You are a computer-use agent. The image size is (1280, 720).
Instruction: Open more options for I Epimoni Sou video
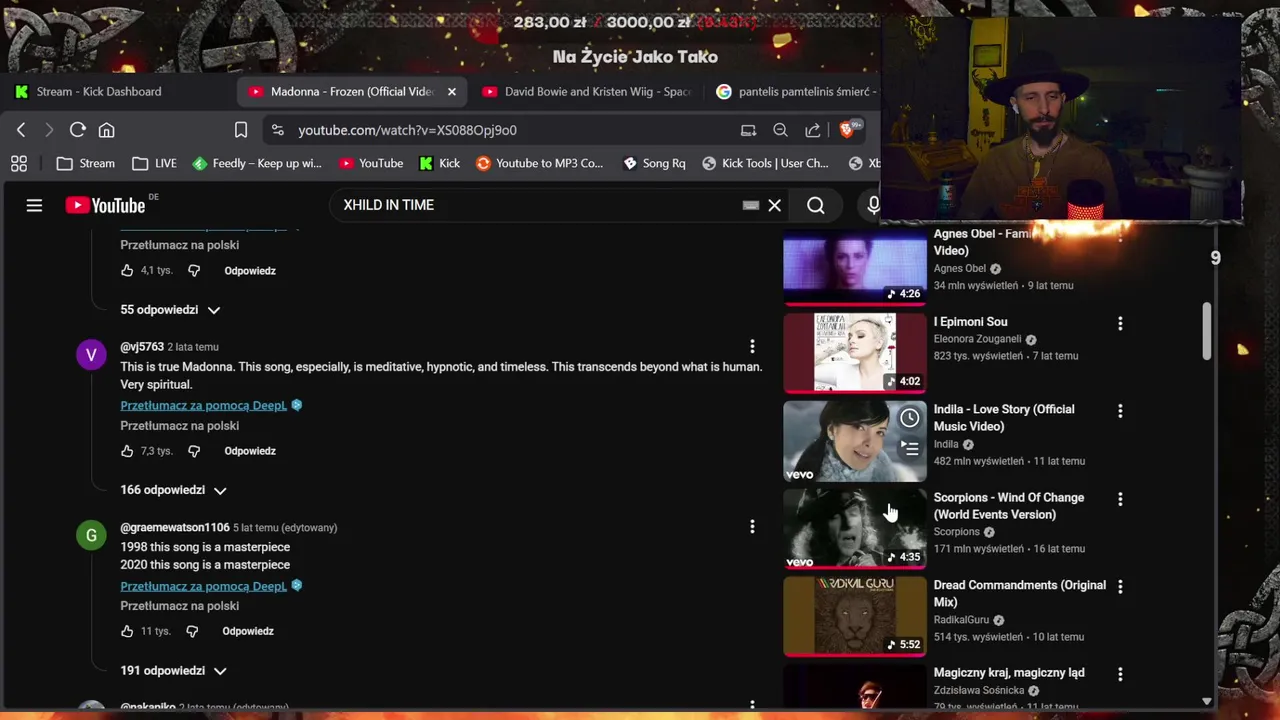point(1120,323)
